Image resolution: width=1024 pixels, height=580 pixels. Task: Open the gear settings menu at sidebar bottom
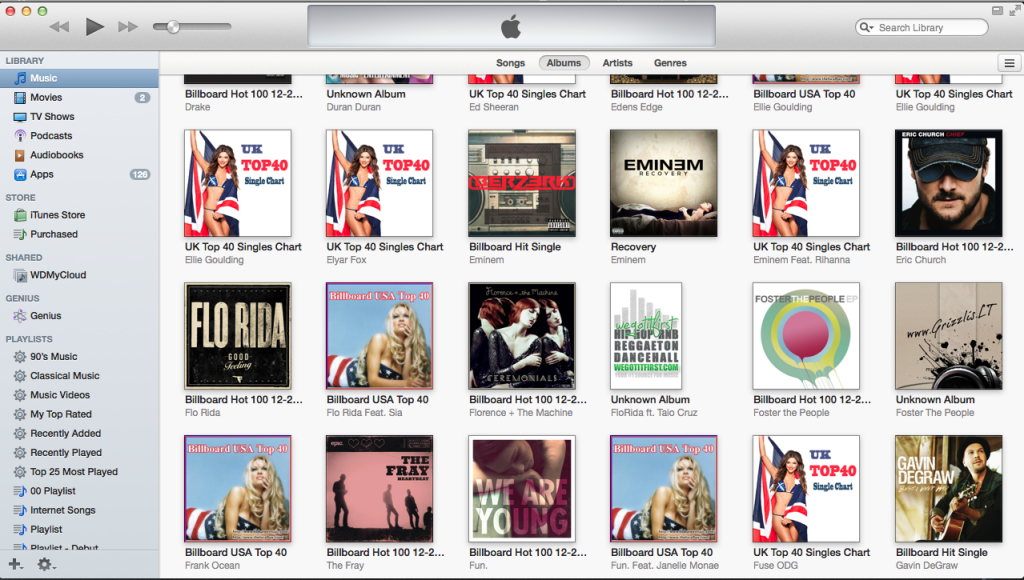(x=46, y=564)
